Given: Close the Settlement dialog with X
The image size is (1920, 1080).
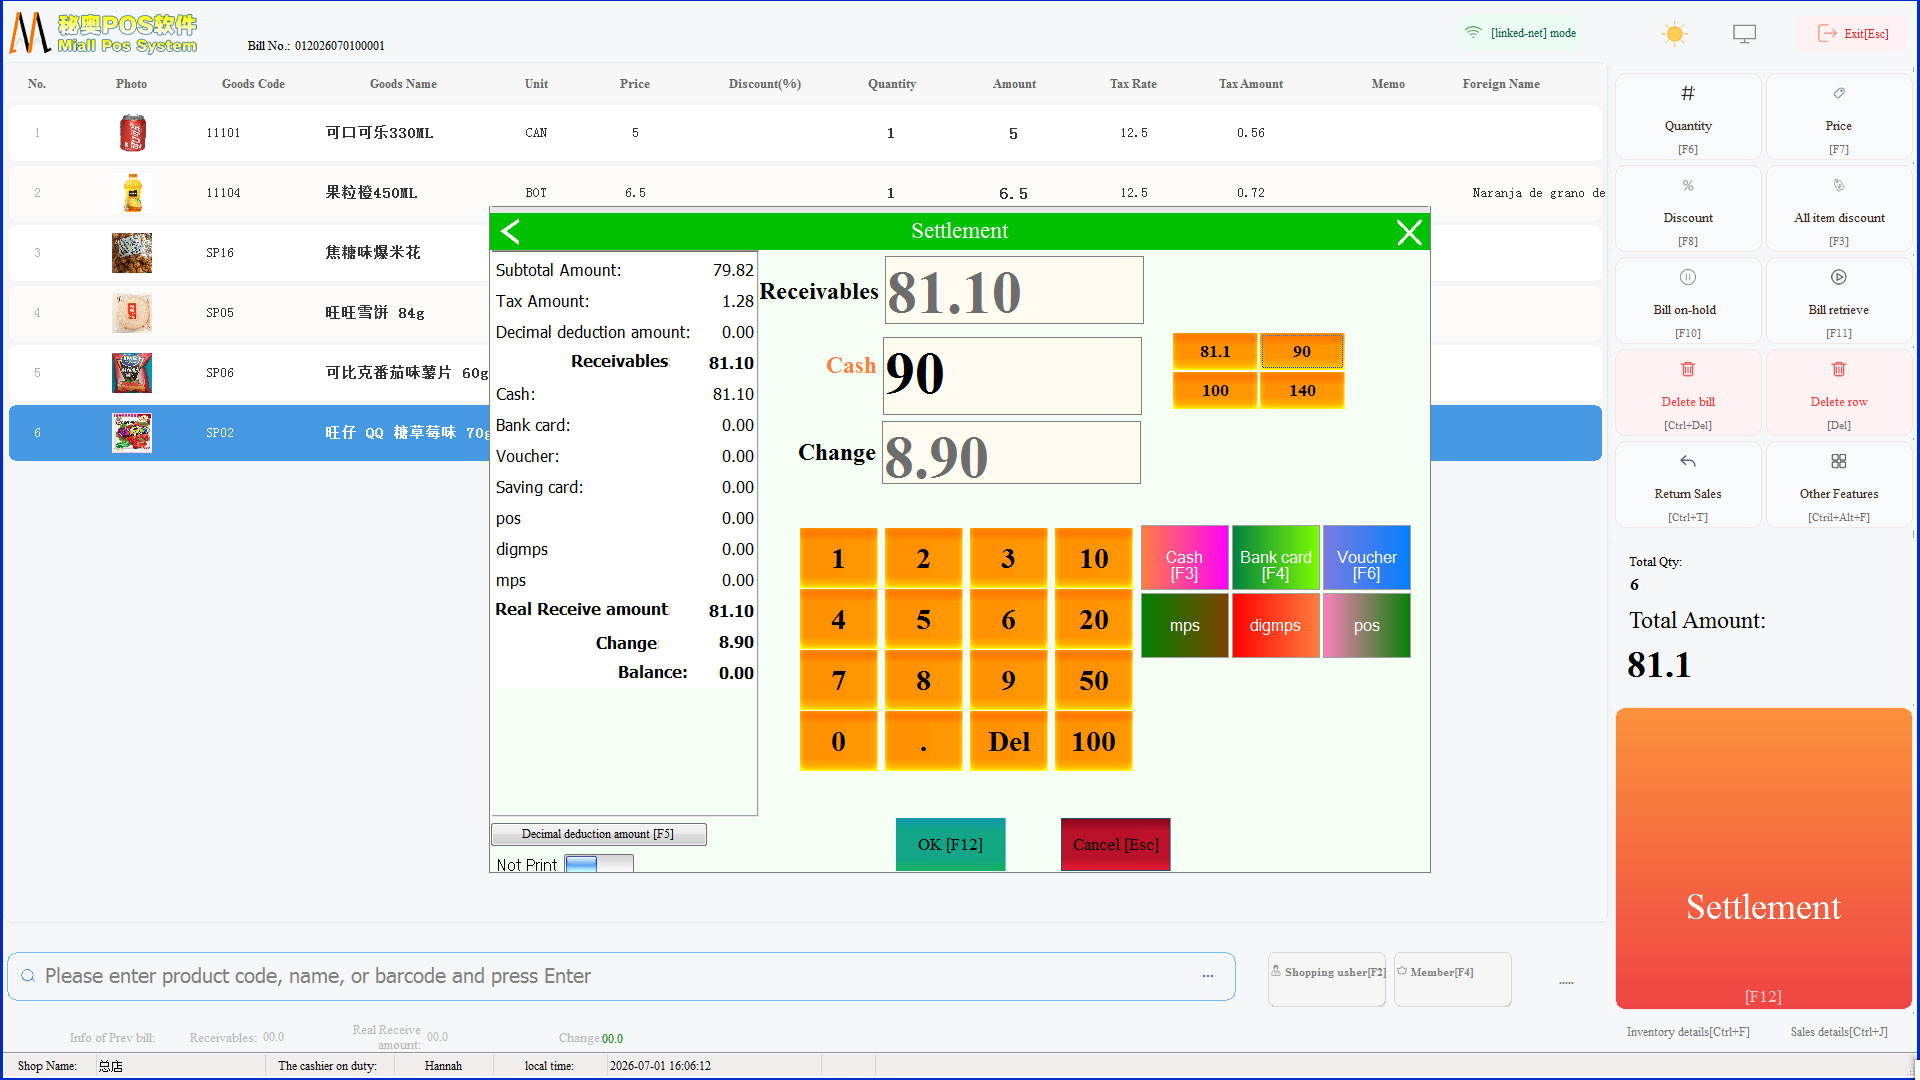Looking at the screenshot, I should (x=1409, y=232).
